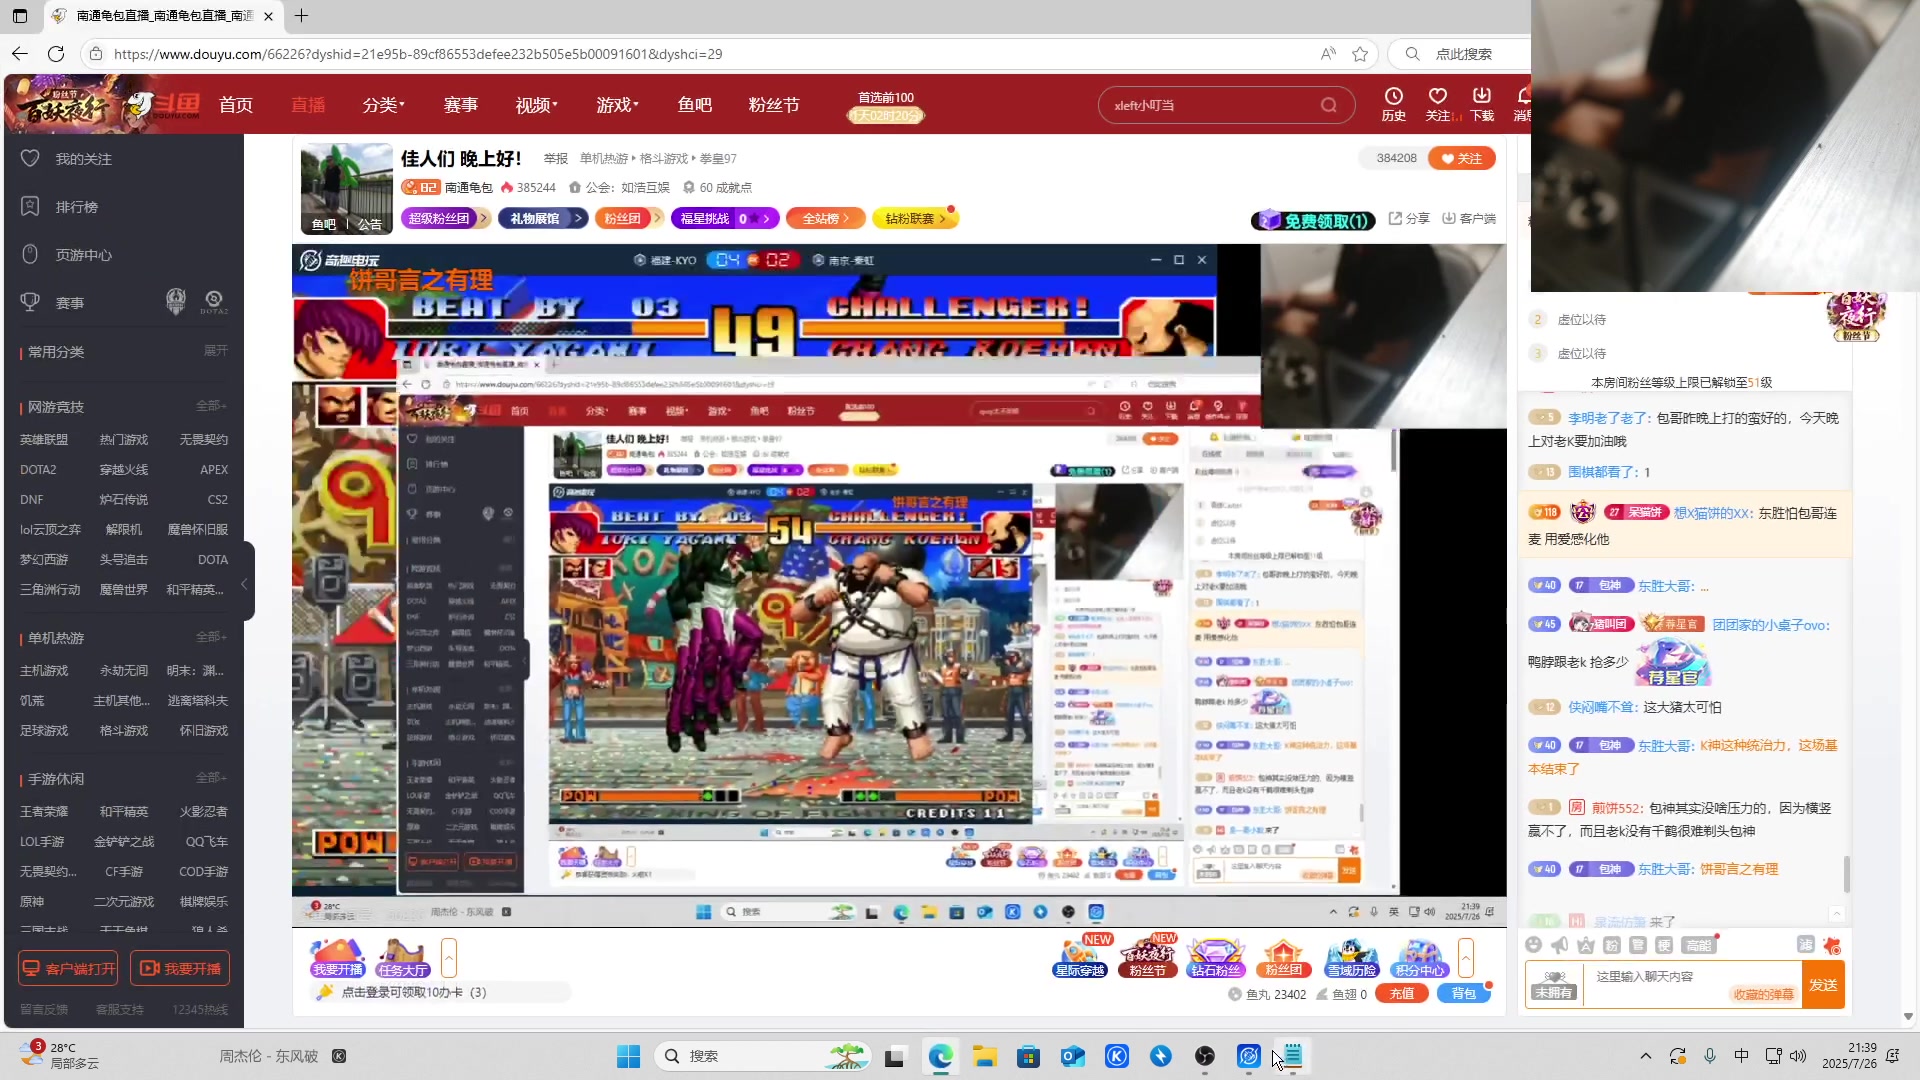Click the helmet esports icon beside 赛事

click(x=176, y=301)
